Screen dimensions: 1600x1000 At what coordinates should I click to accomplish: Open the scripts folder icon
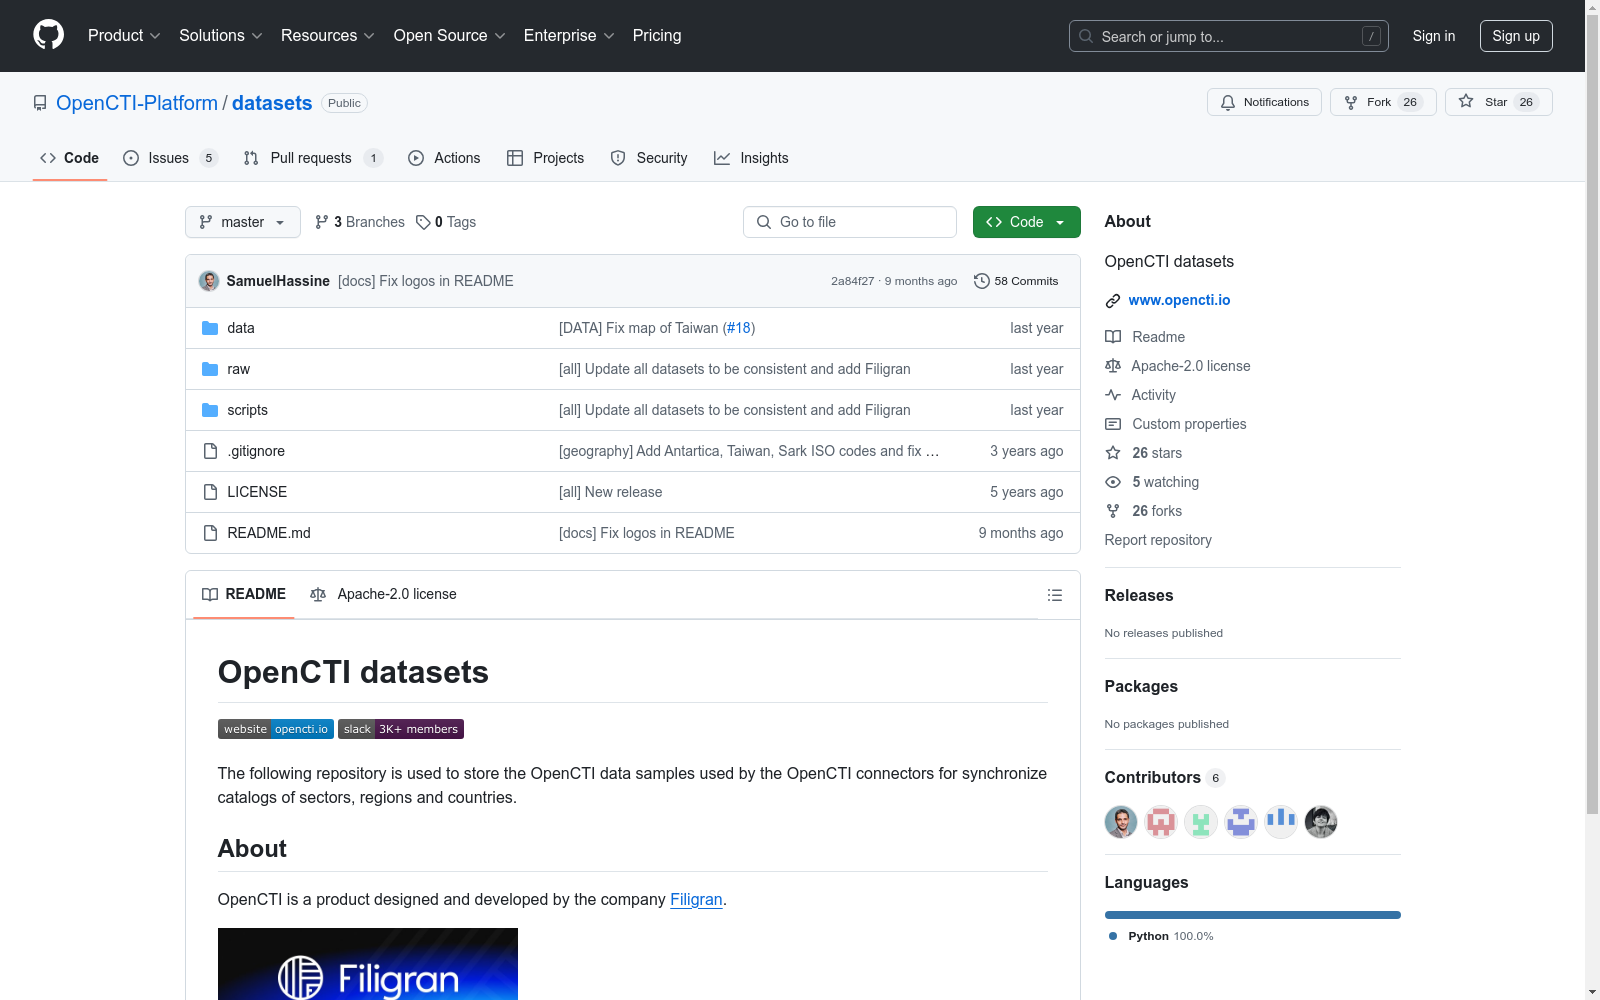pyautogui.click(x=210, y=410)
